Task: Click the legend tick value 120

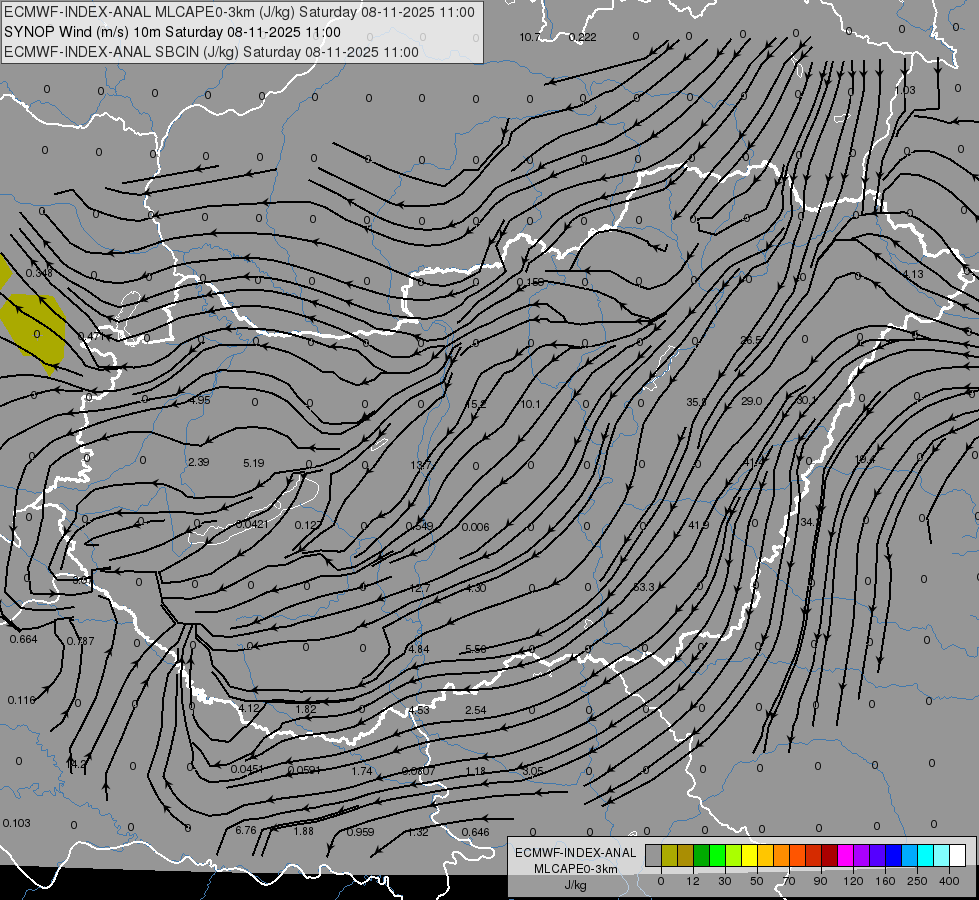Action: [x=854, y=881]
